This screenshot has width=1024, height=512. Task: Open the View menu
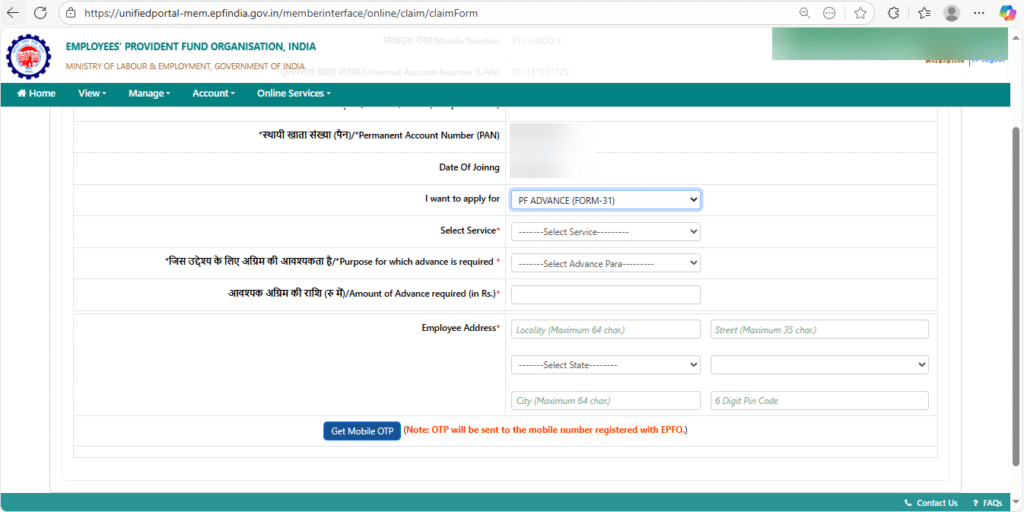(92, 93)
